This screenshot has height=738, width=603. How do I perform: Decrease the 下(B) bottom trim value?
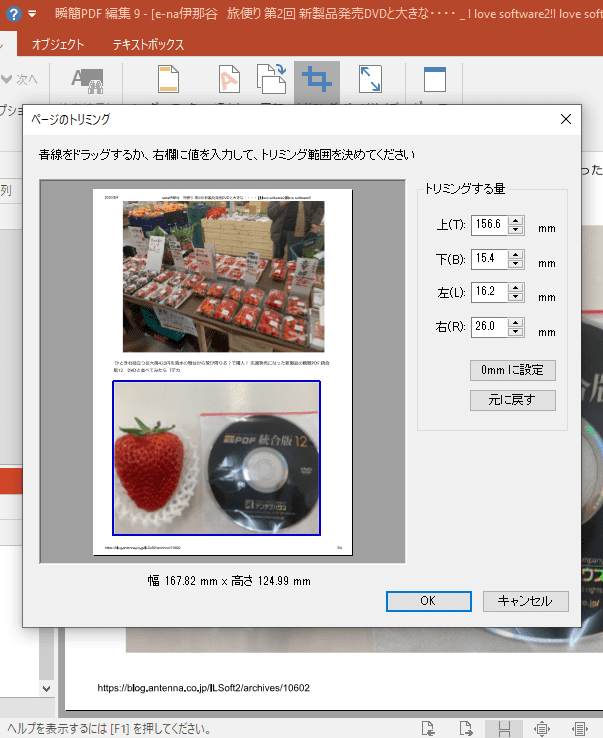(516, 265)
